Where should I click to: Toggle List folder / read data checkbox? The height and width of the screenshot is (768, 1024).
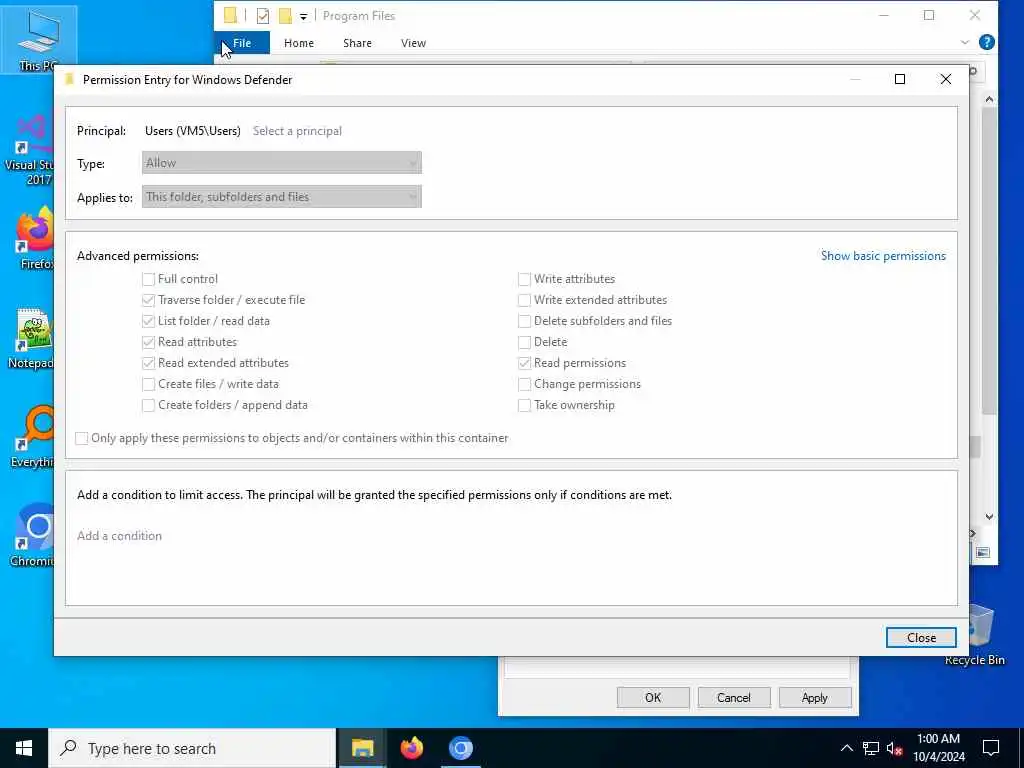[149, 321]
